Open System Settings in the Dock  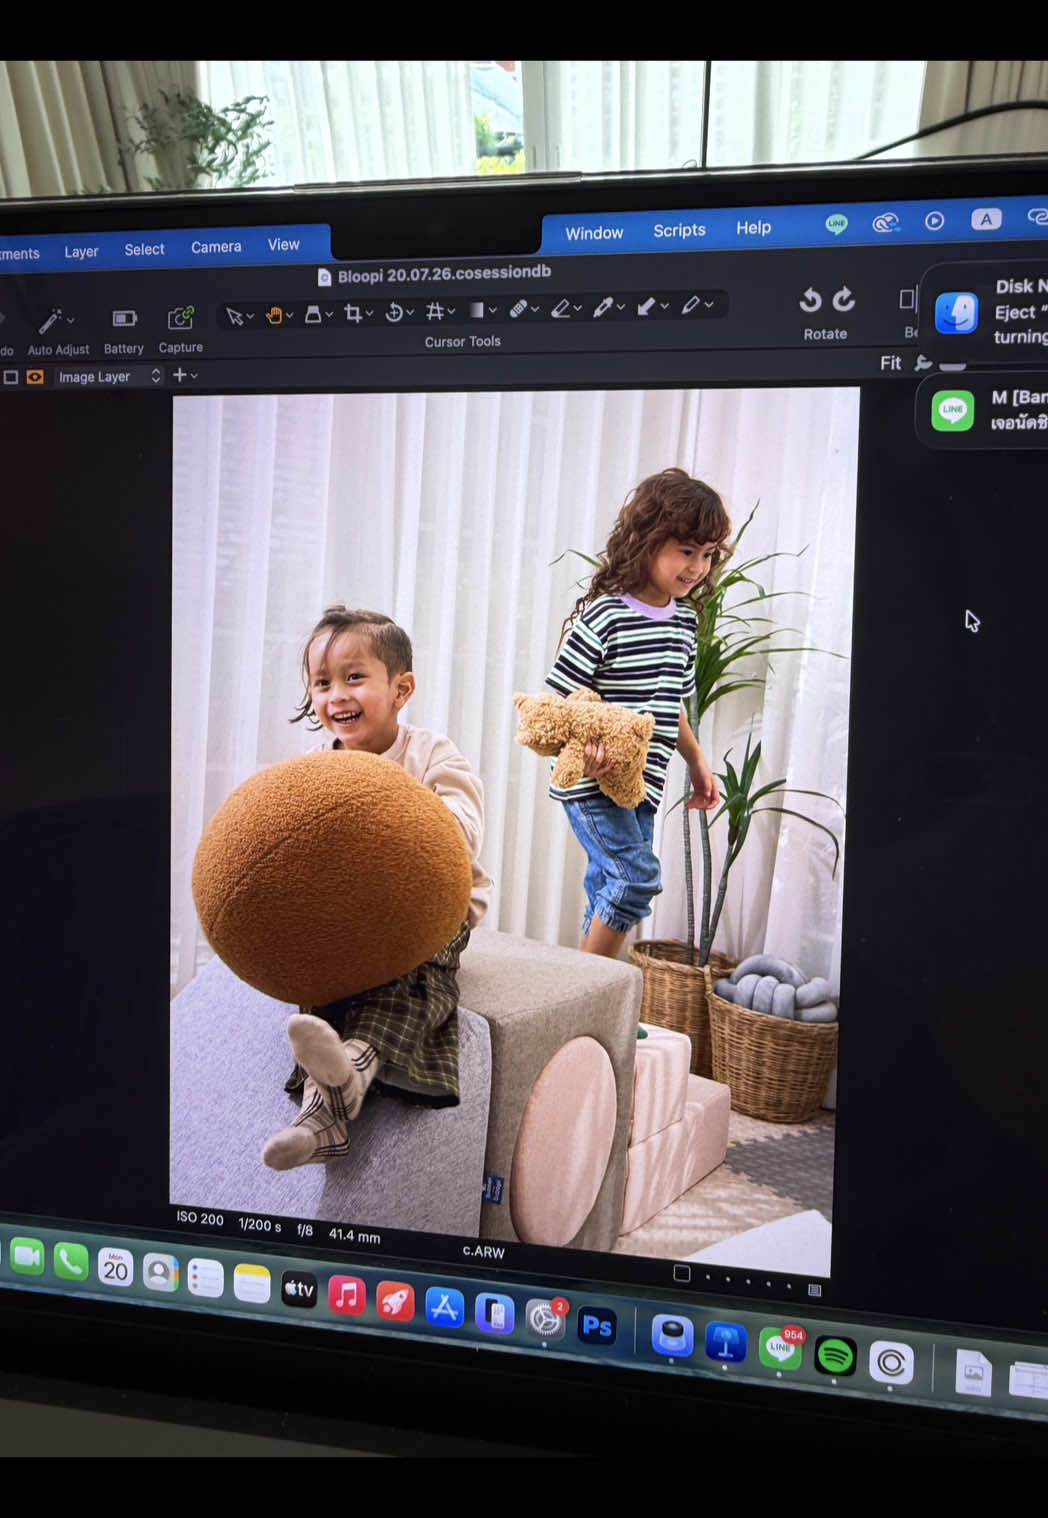tap(545, 1320)
